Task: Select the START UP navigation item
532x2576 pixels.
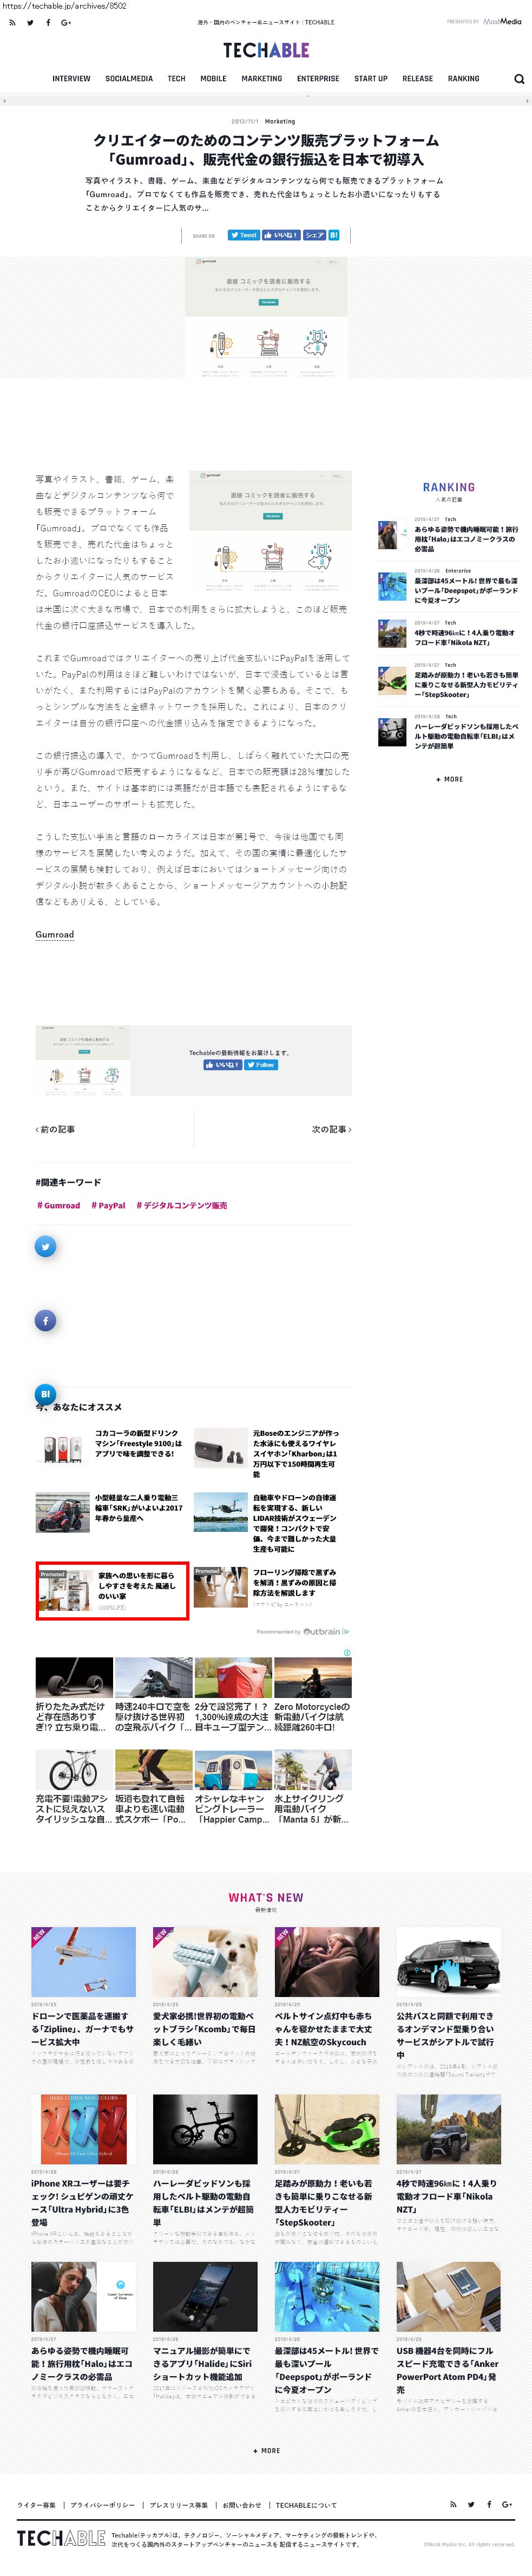Action: click(x=370, y=79)
